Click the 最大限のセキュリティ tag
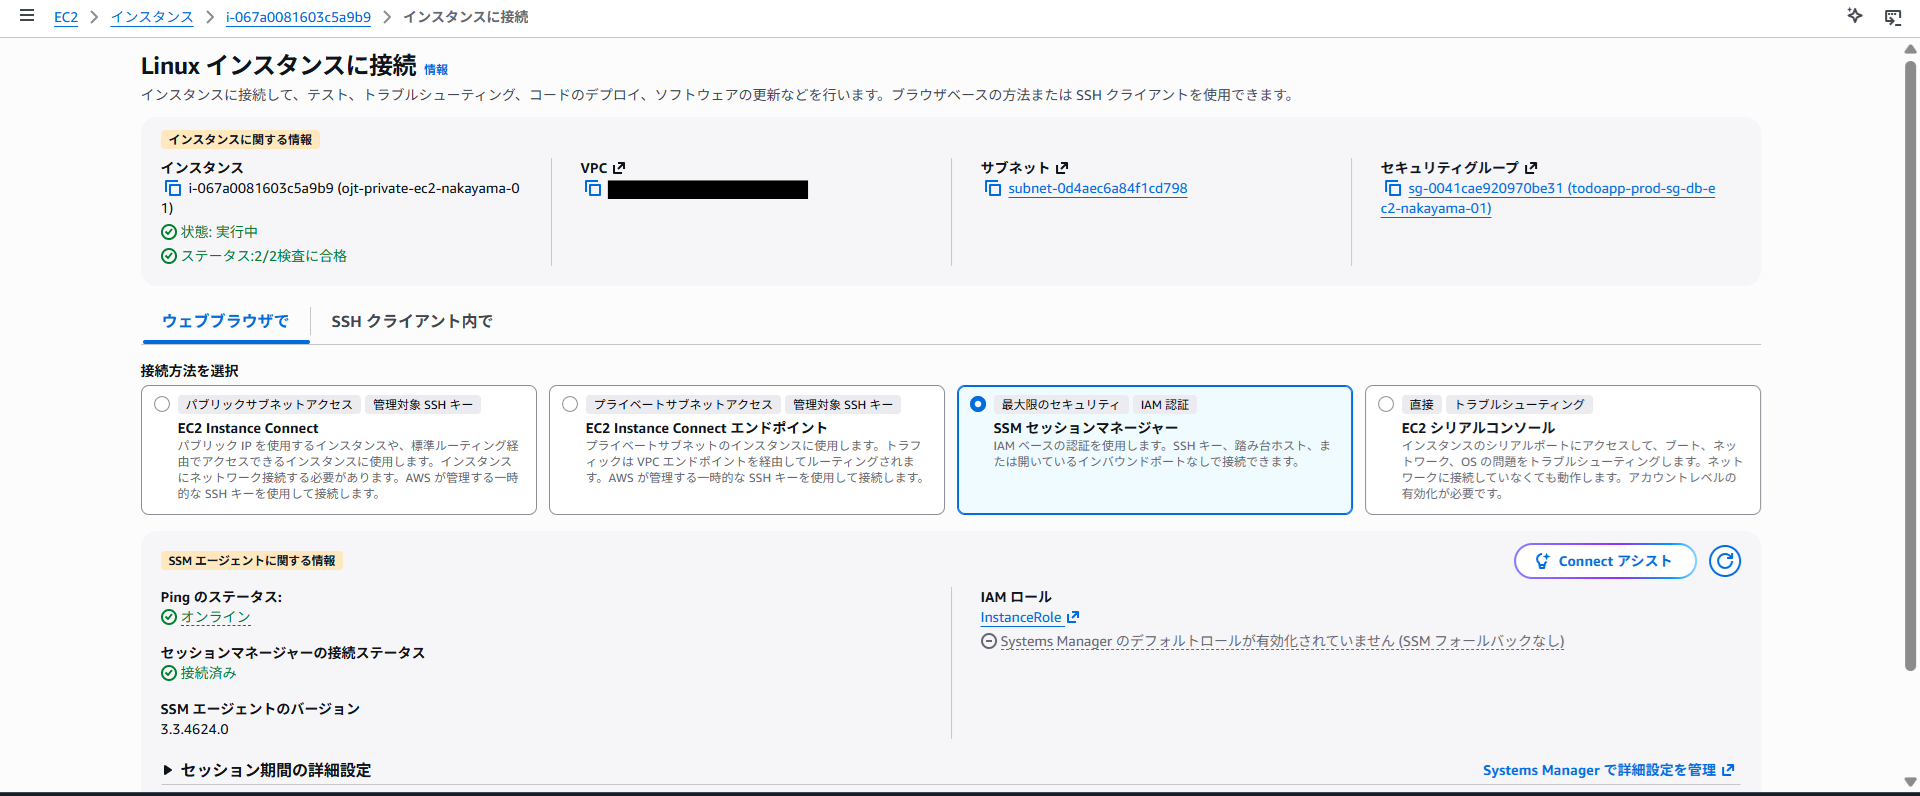The image size is (1920, 796). pyautogui.click(x=1060, y=404)
